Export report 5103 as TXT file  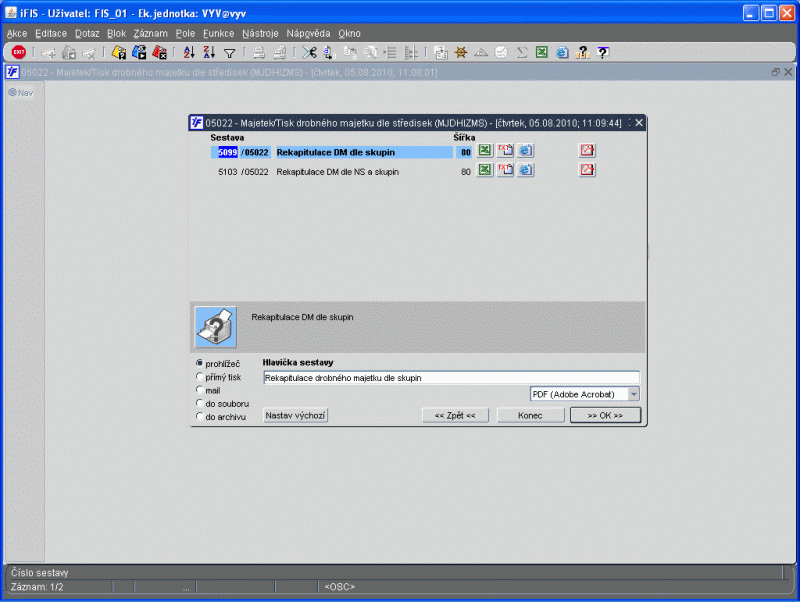505,170
